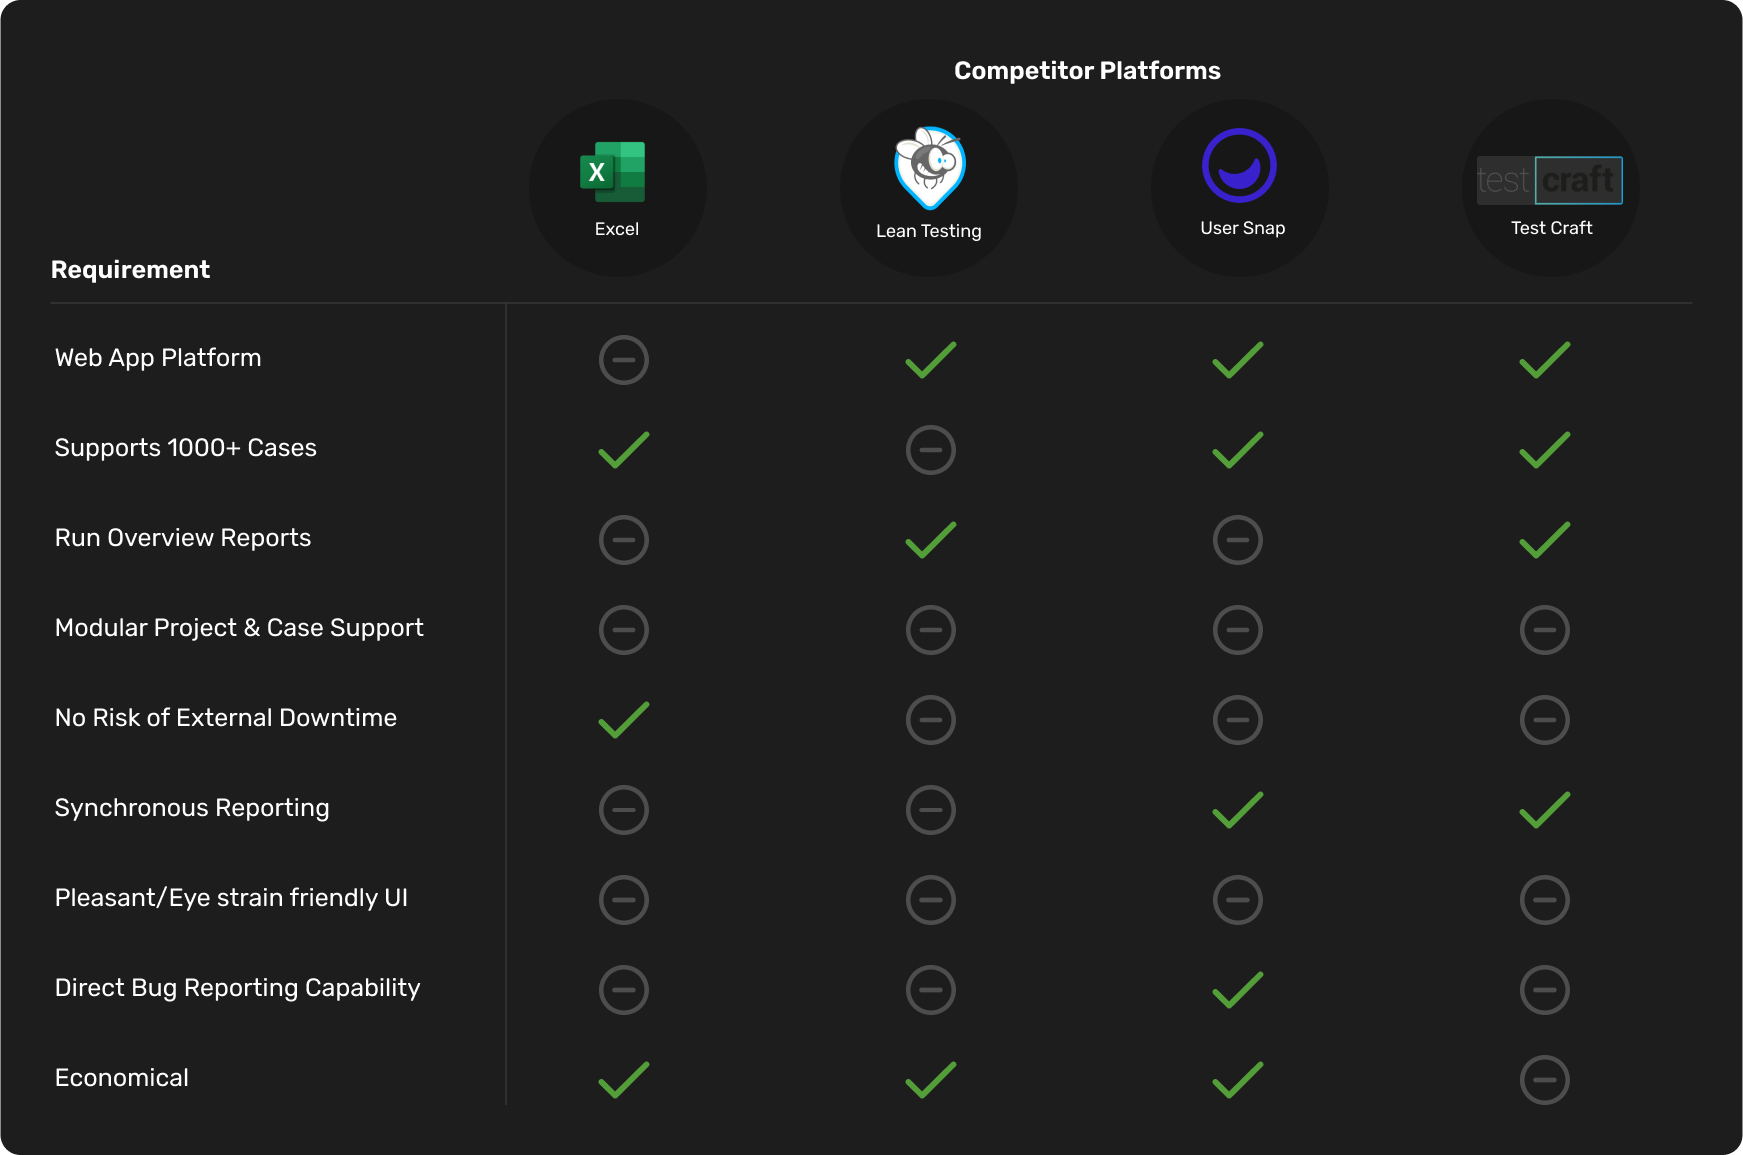Screen dimensions: 1743x1155
Task: Click Test Craft's checkmark for Synchronous Reporting
Action: pyautogui.click(x=1544, y=810)
